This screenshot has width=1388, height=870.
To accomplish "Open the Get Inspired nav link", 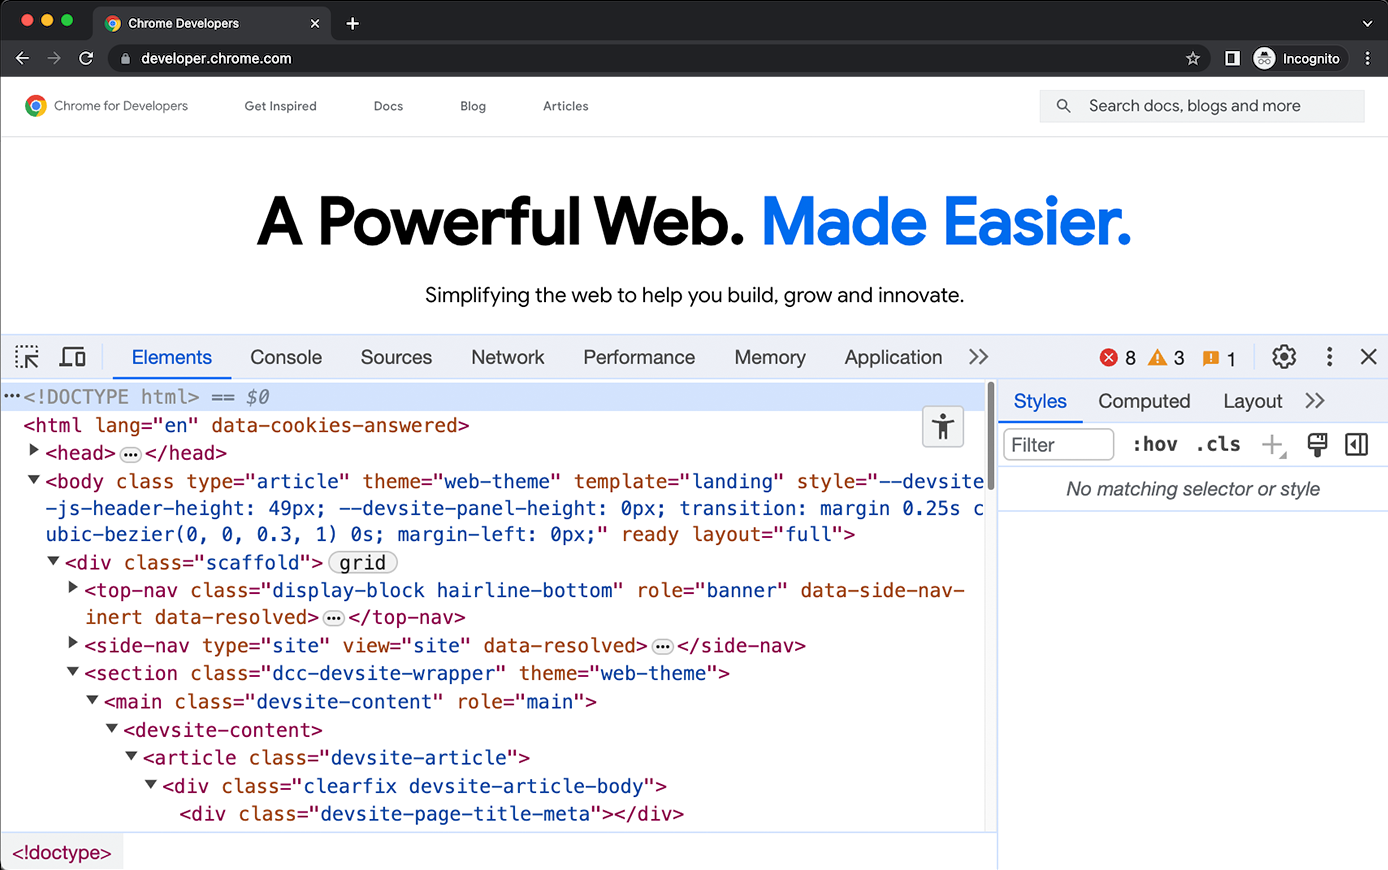I will [x=281, y=106].
